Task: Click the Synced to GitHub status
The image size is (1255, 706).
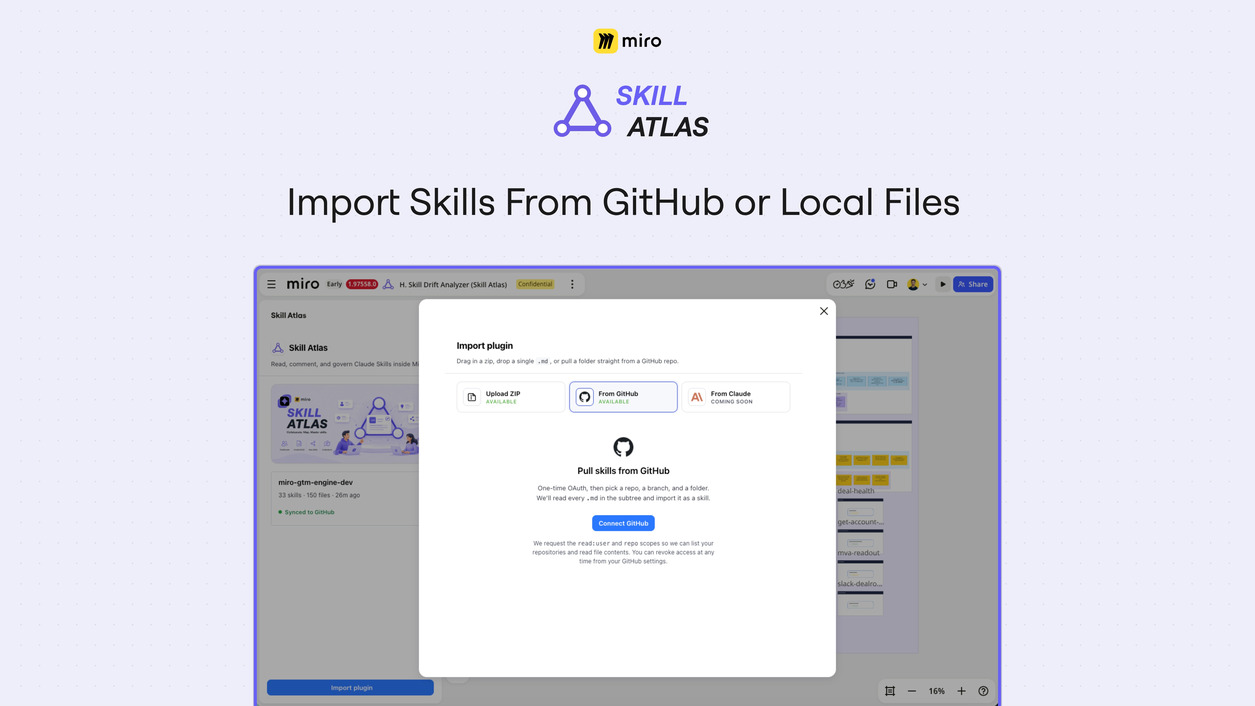Action: pyautogui.click(x=306, y=512)
